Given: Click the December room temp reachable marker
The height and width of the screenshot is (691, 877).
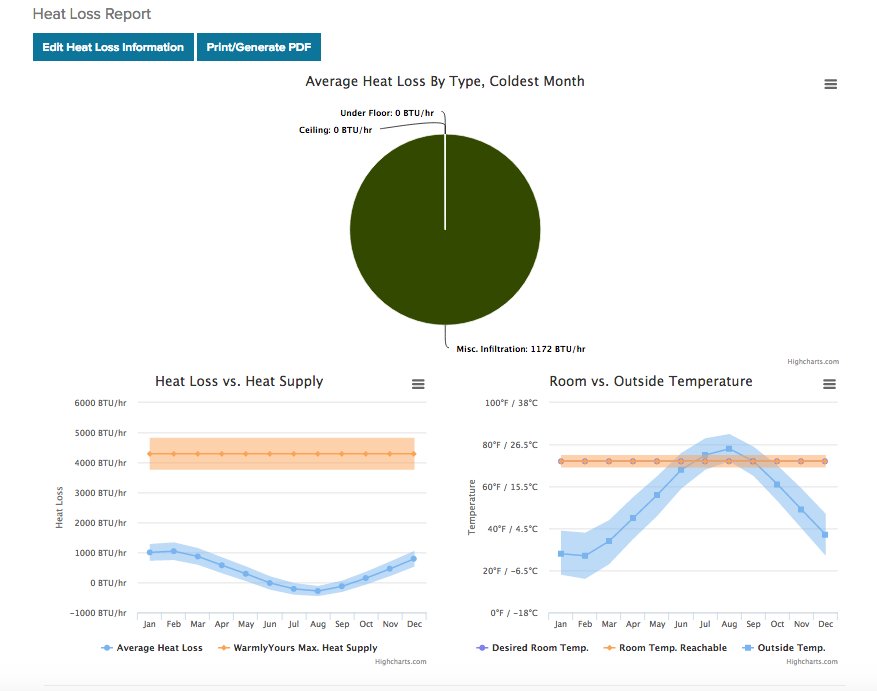Looking at the screenshot, I should (825, 461).
